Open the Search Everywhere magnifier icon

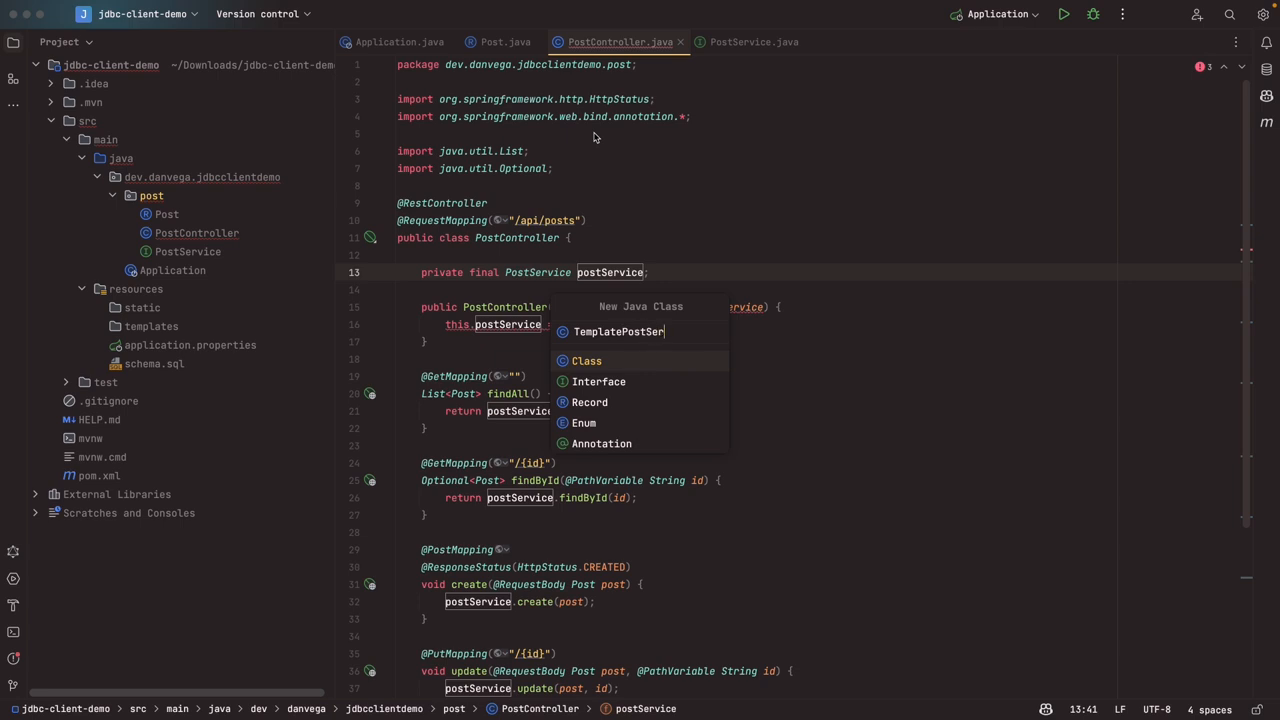tap(1230, 14)
